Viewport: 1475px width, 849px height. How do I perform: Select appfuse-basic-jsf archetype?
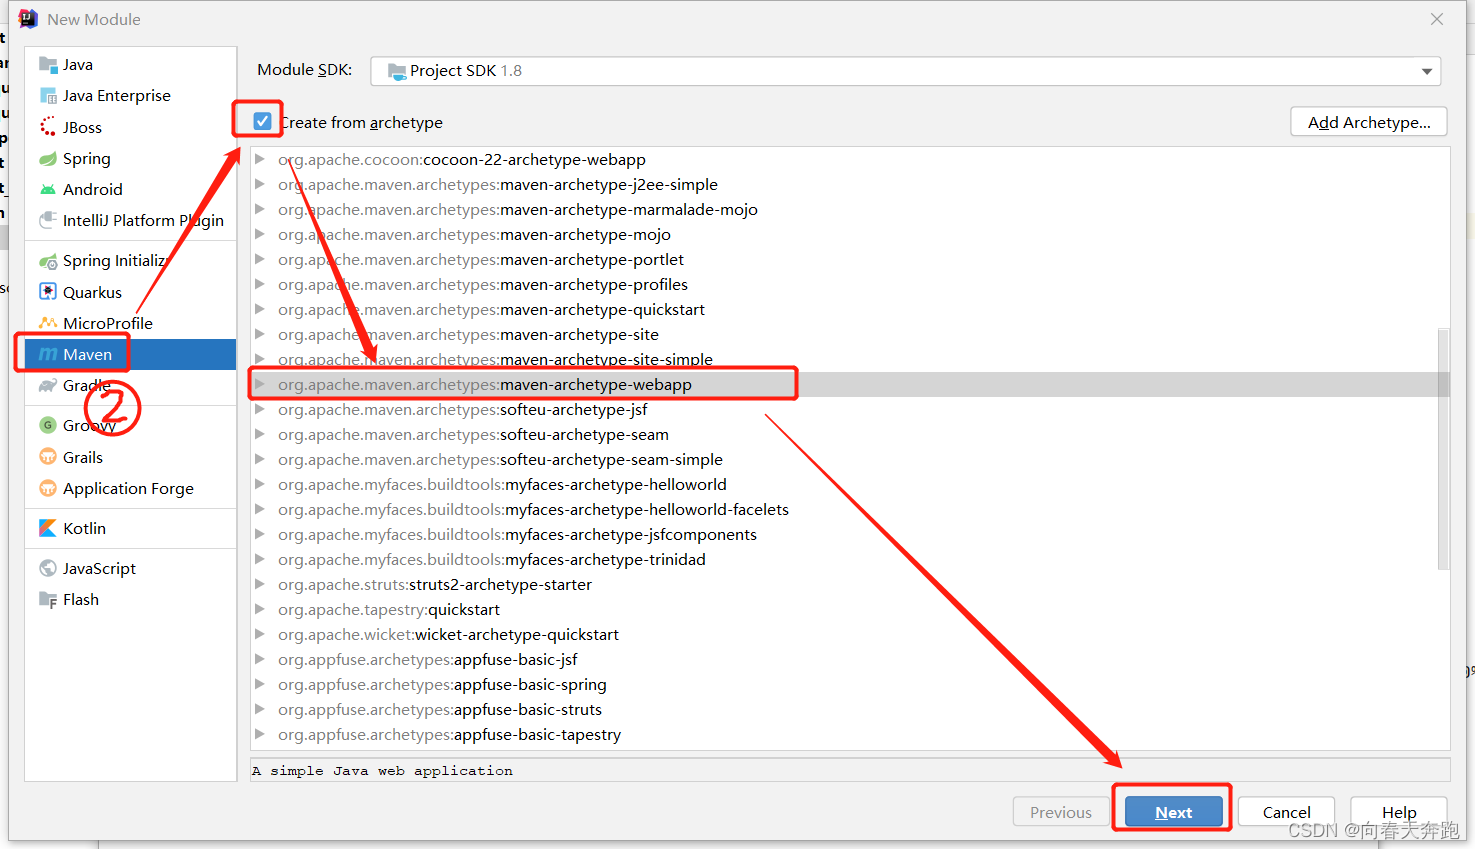point(849,659)
